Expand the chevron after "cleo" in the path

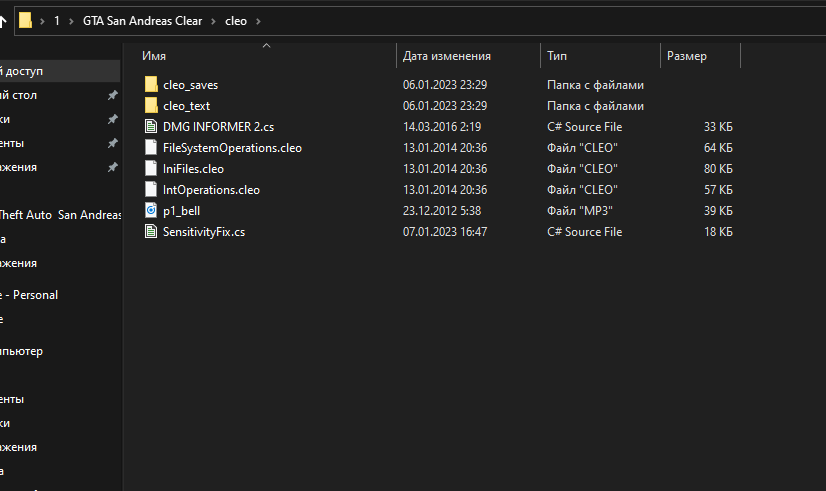pyautogui.click(x=258, y=20)
